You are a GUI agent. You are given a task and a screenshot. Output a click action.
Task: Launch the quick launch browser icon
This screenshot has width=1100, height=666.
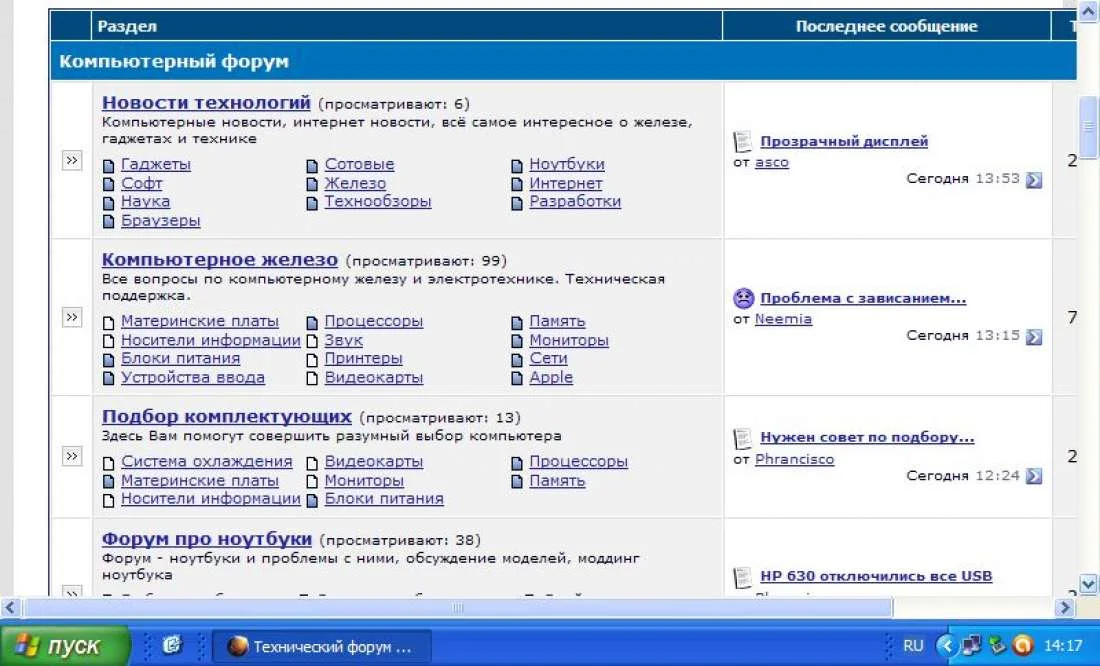pyautogui.click(x=172, y=645)
